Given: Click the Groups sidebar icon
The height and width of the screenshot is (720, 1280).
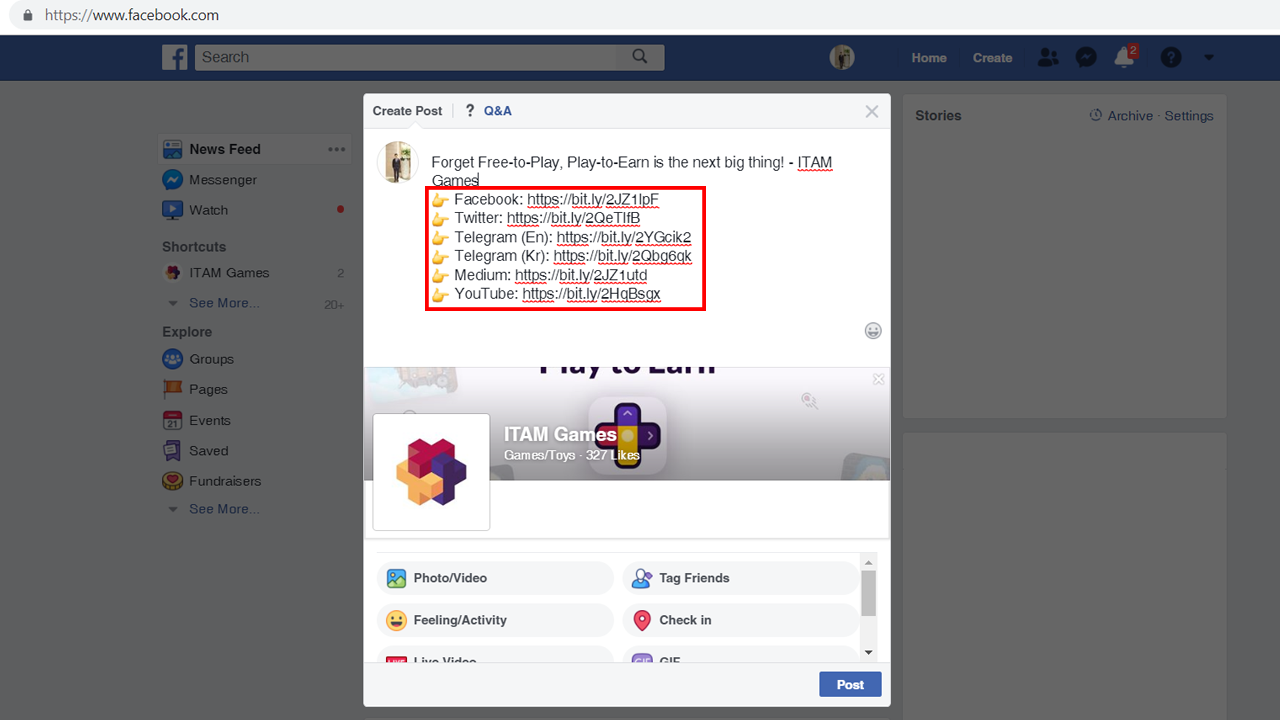Looking at the screenshot, I should coord(172,359).
